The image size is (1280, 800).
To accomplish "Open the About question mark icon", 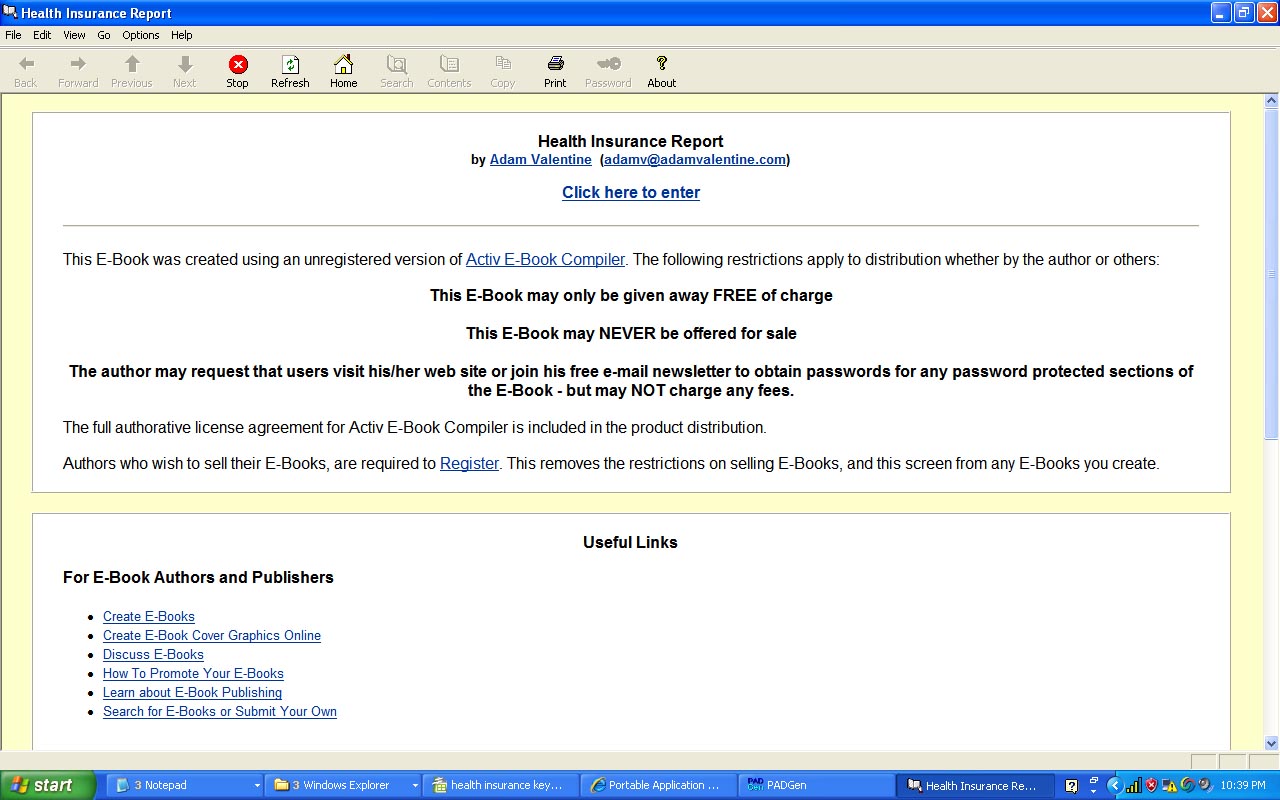I will (x=662, y=65).
